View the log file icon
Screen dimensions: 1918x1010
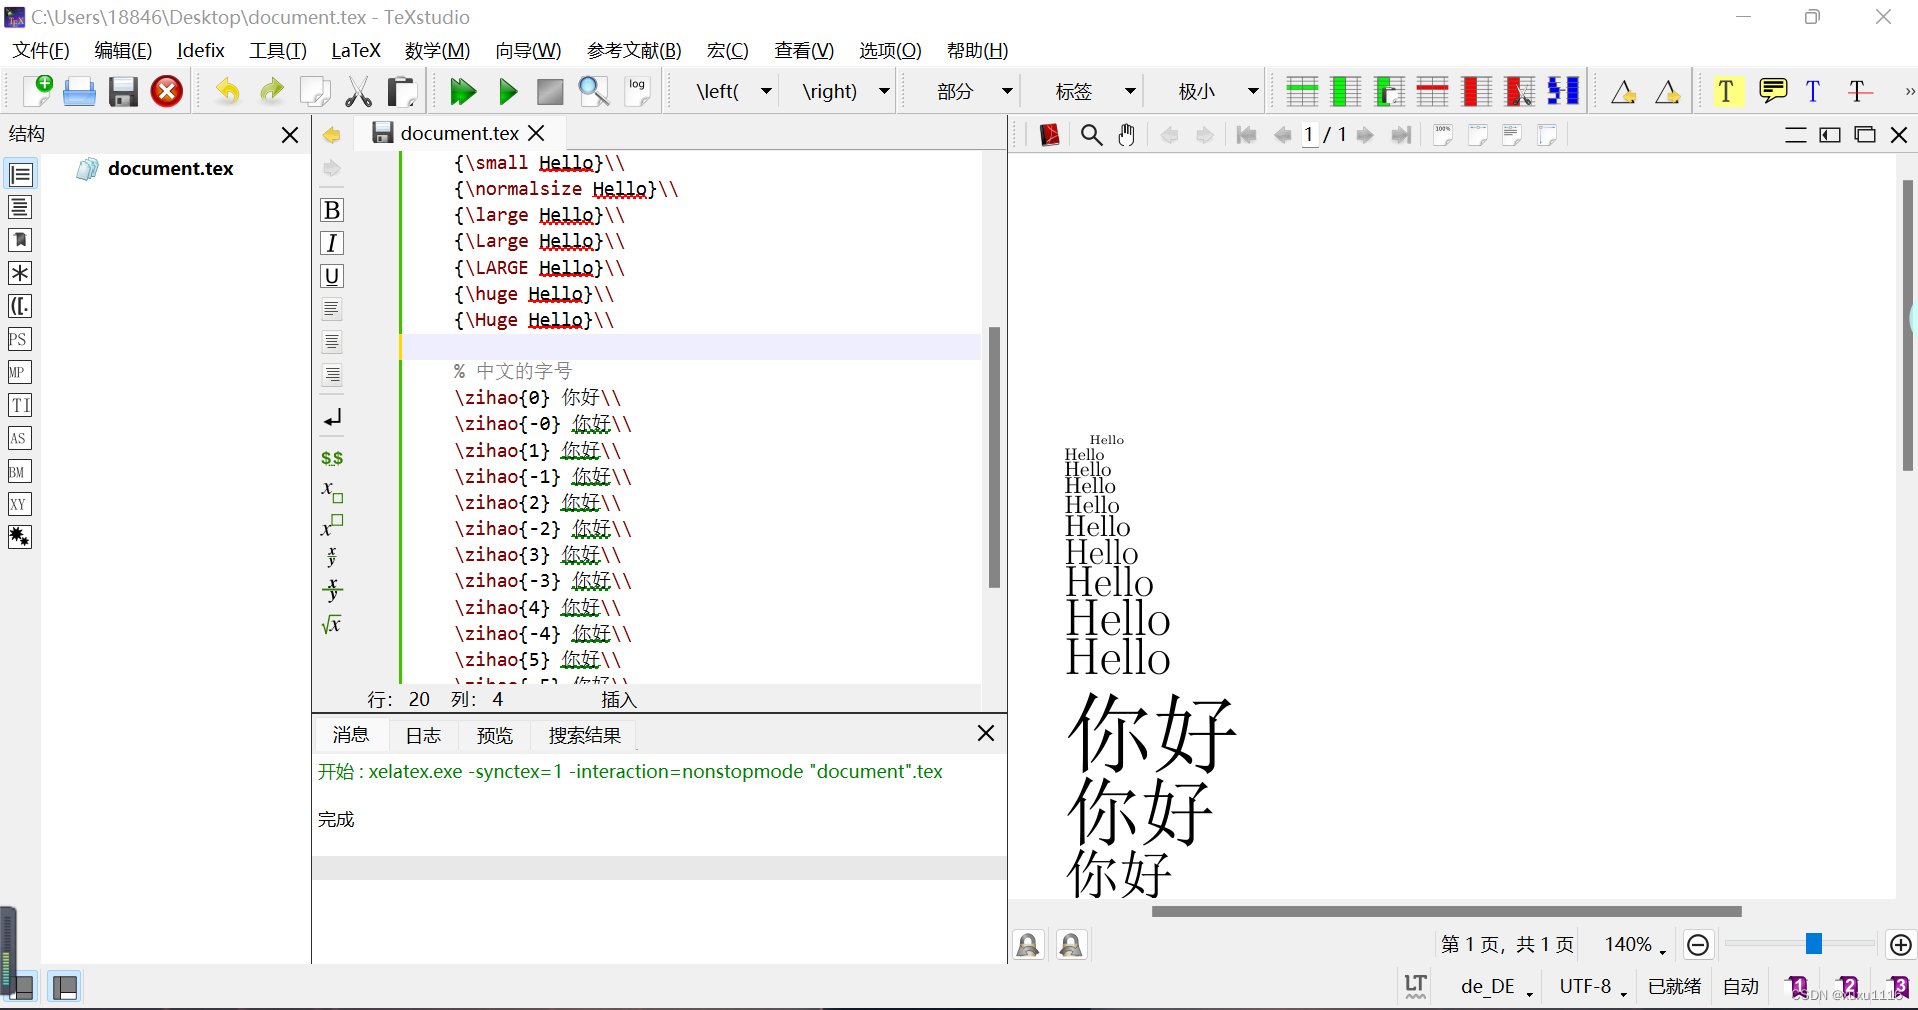(x=637, y=91)
